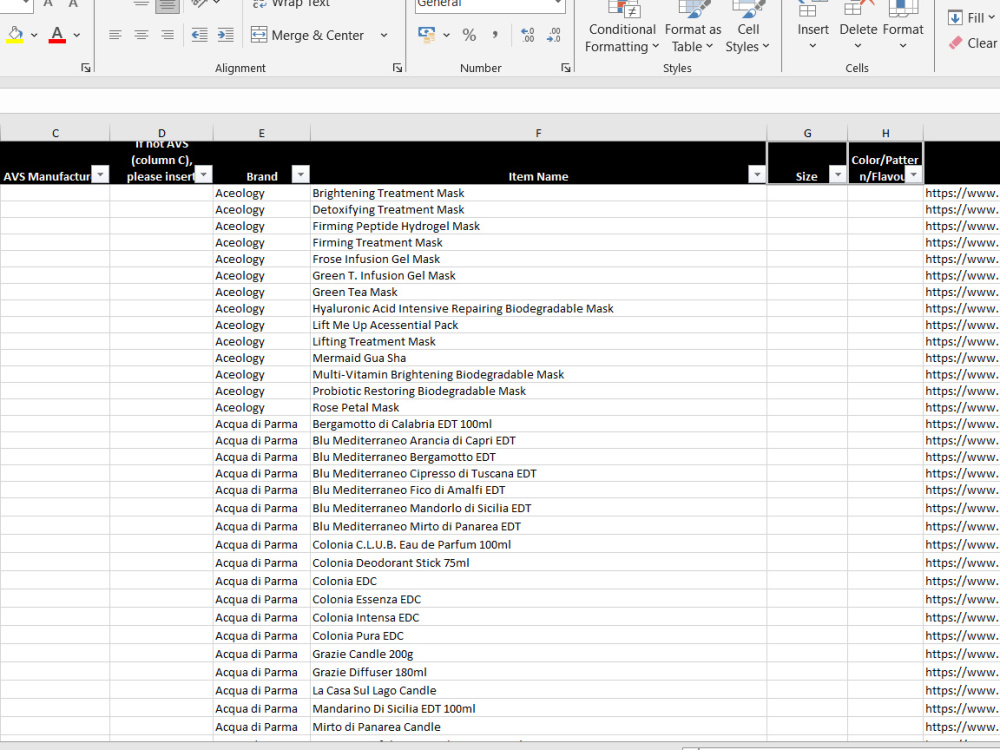Select the Brand header cell

tap(261, 163)
